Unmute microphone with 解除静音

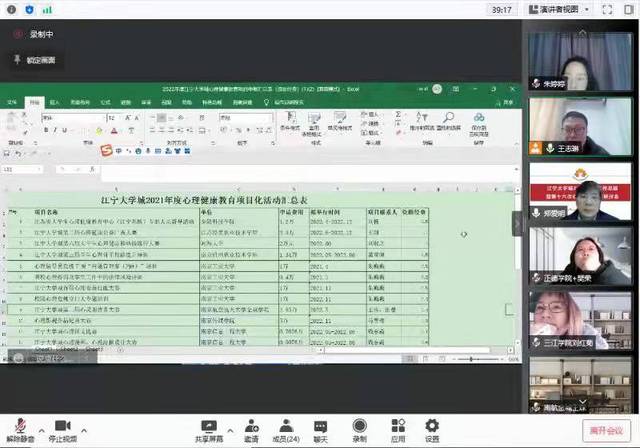tap(20, 430)
